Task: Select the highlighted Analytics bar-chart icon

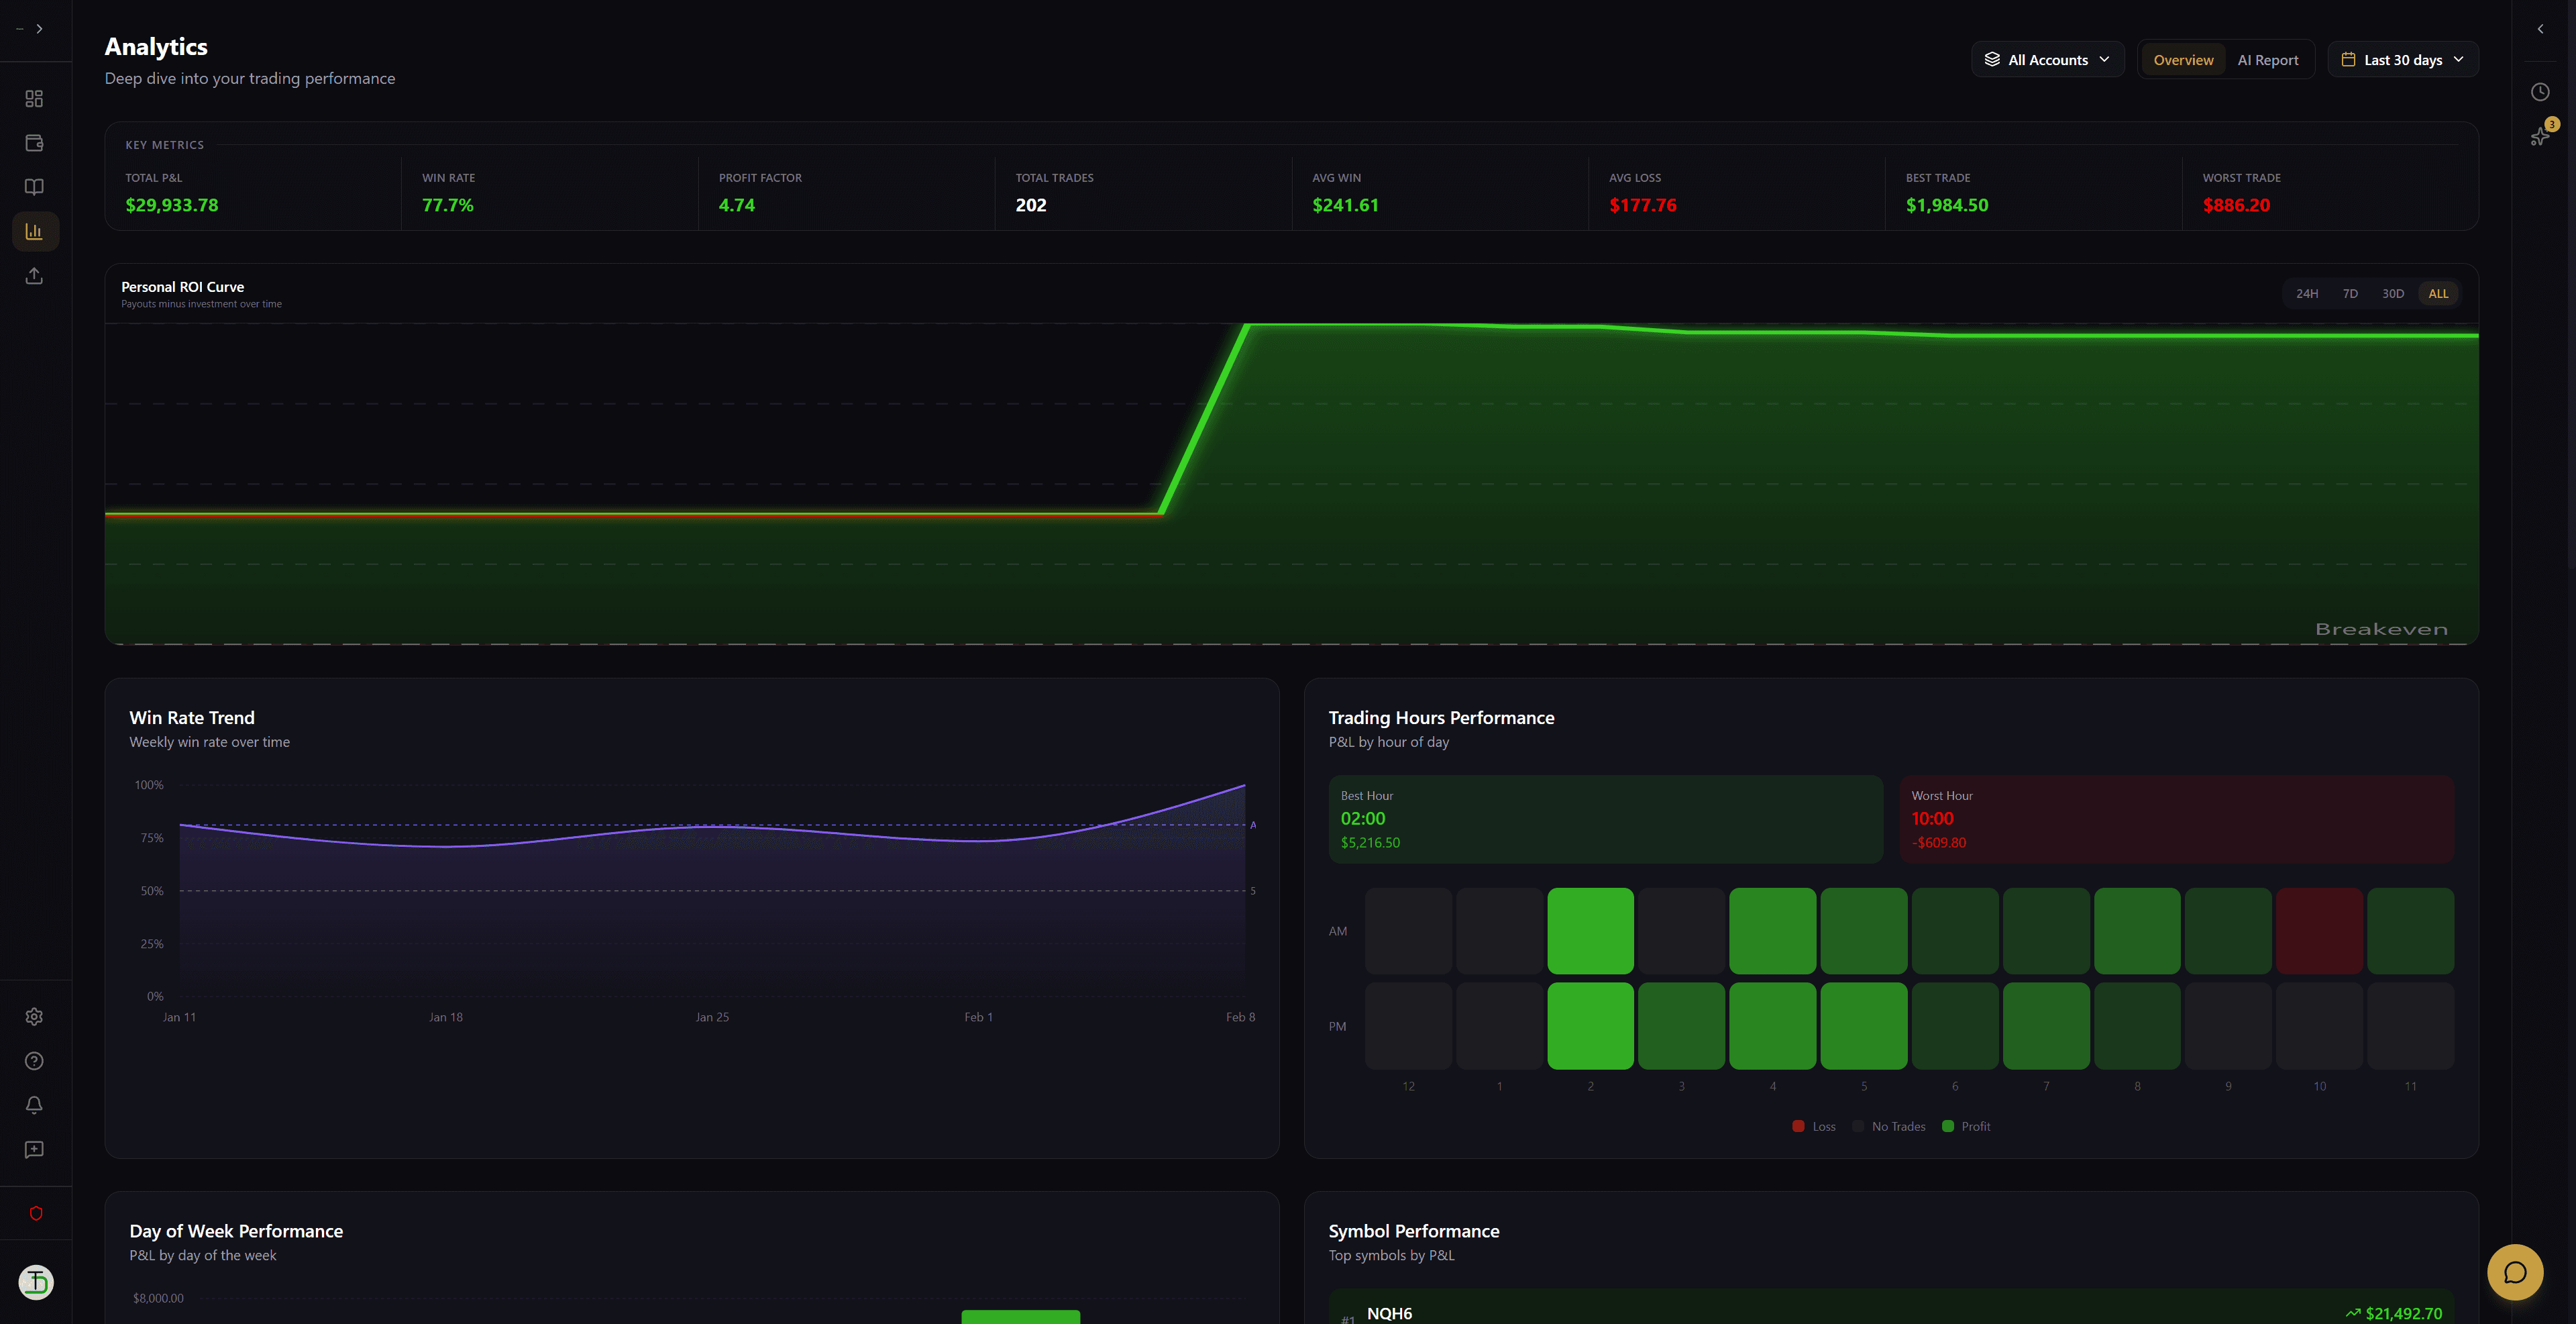Action: [x=34, y=230]
